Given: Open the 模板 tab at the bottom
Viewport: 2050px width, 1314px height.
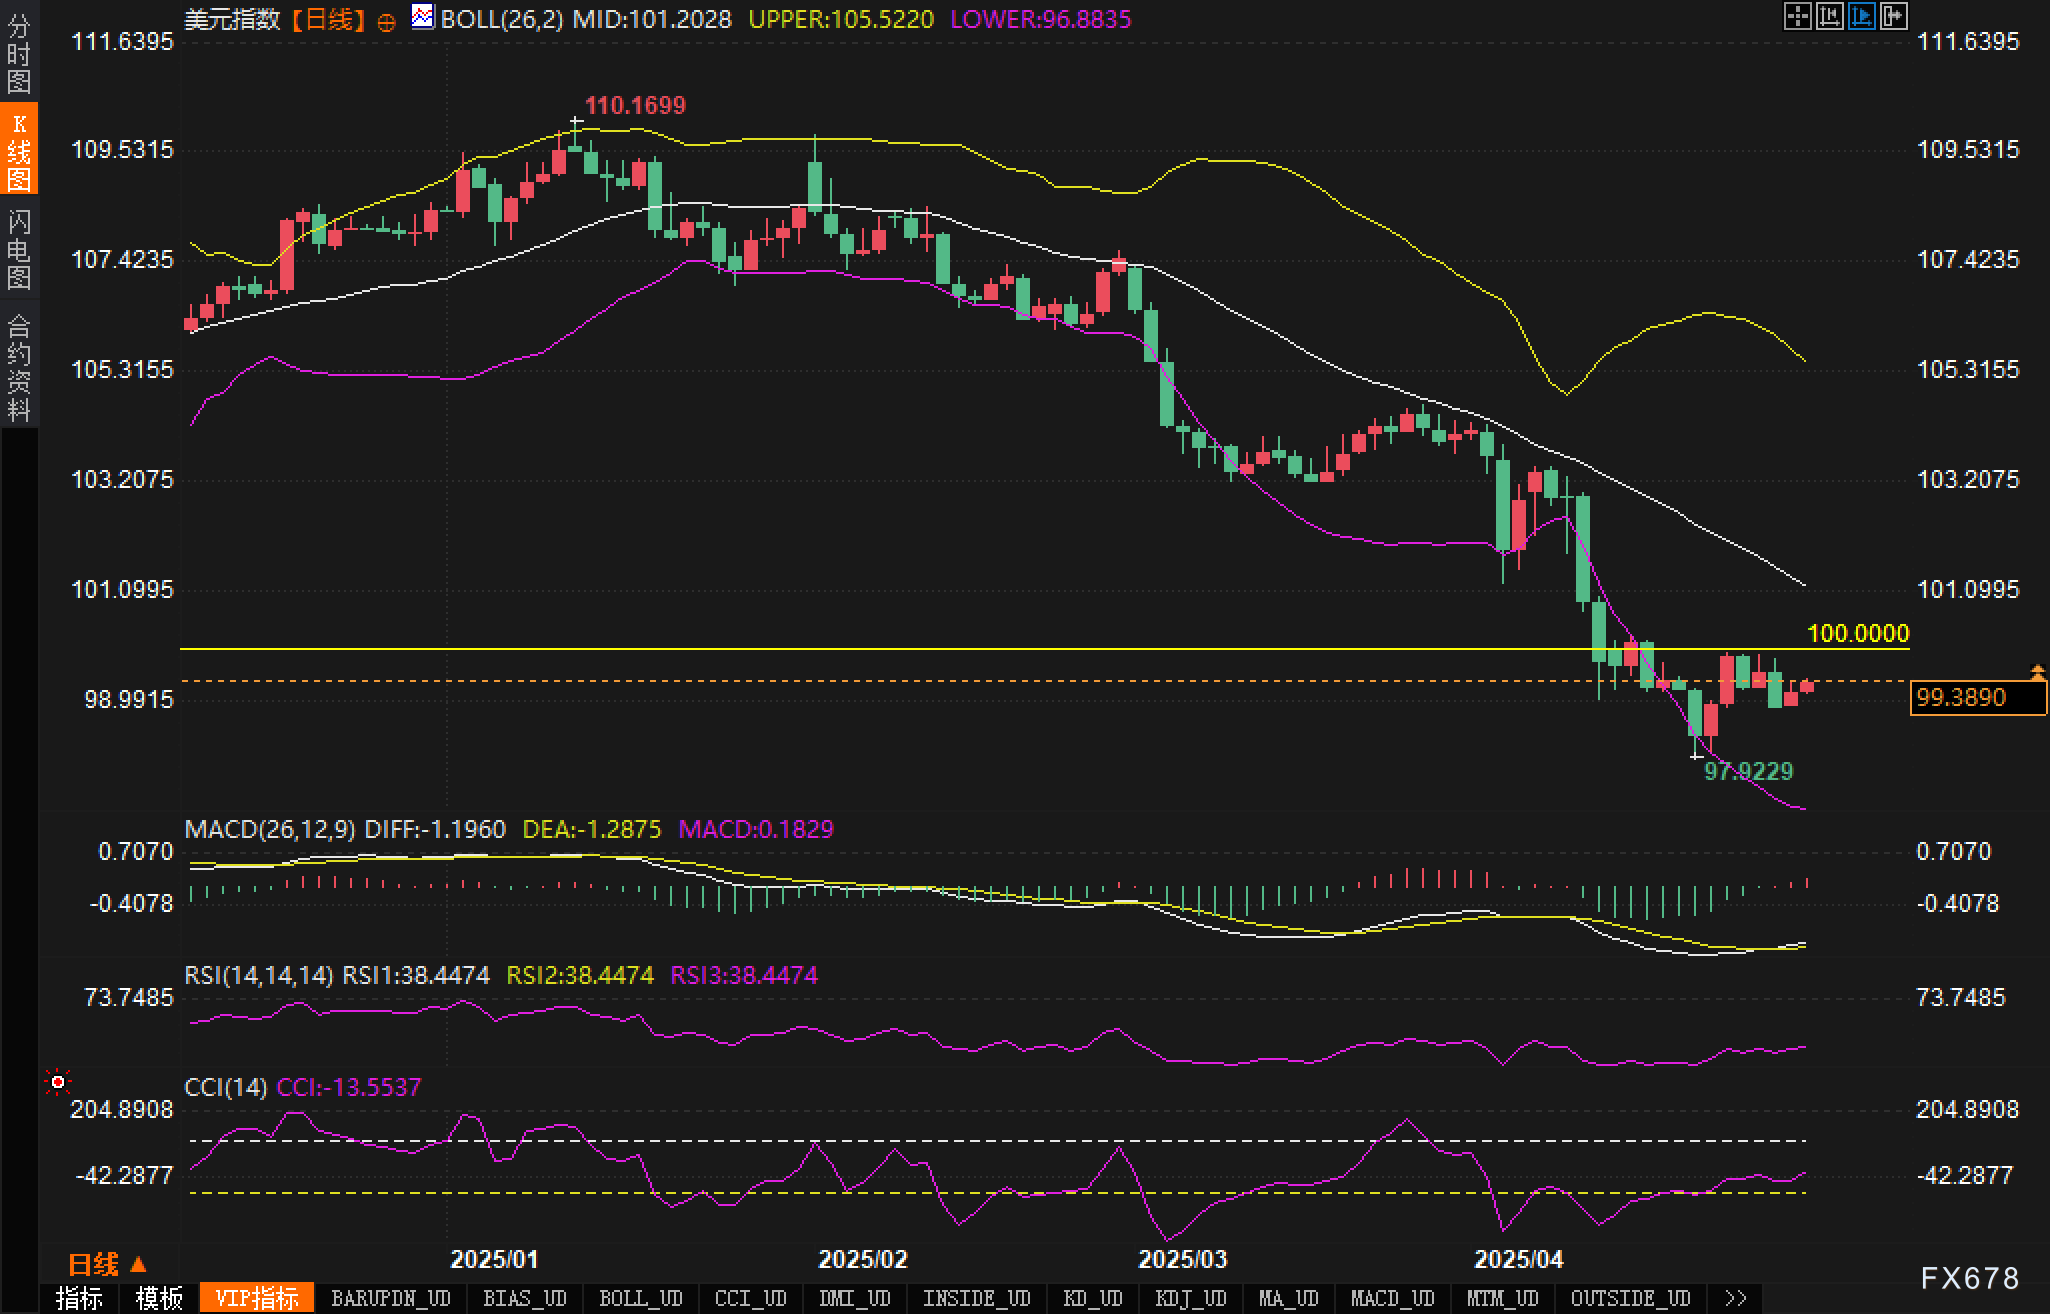Looking at the screenshot, I should pos(160,1298).
